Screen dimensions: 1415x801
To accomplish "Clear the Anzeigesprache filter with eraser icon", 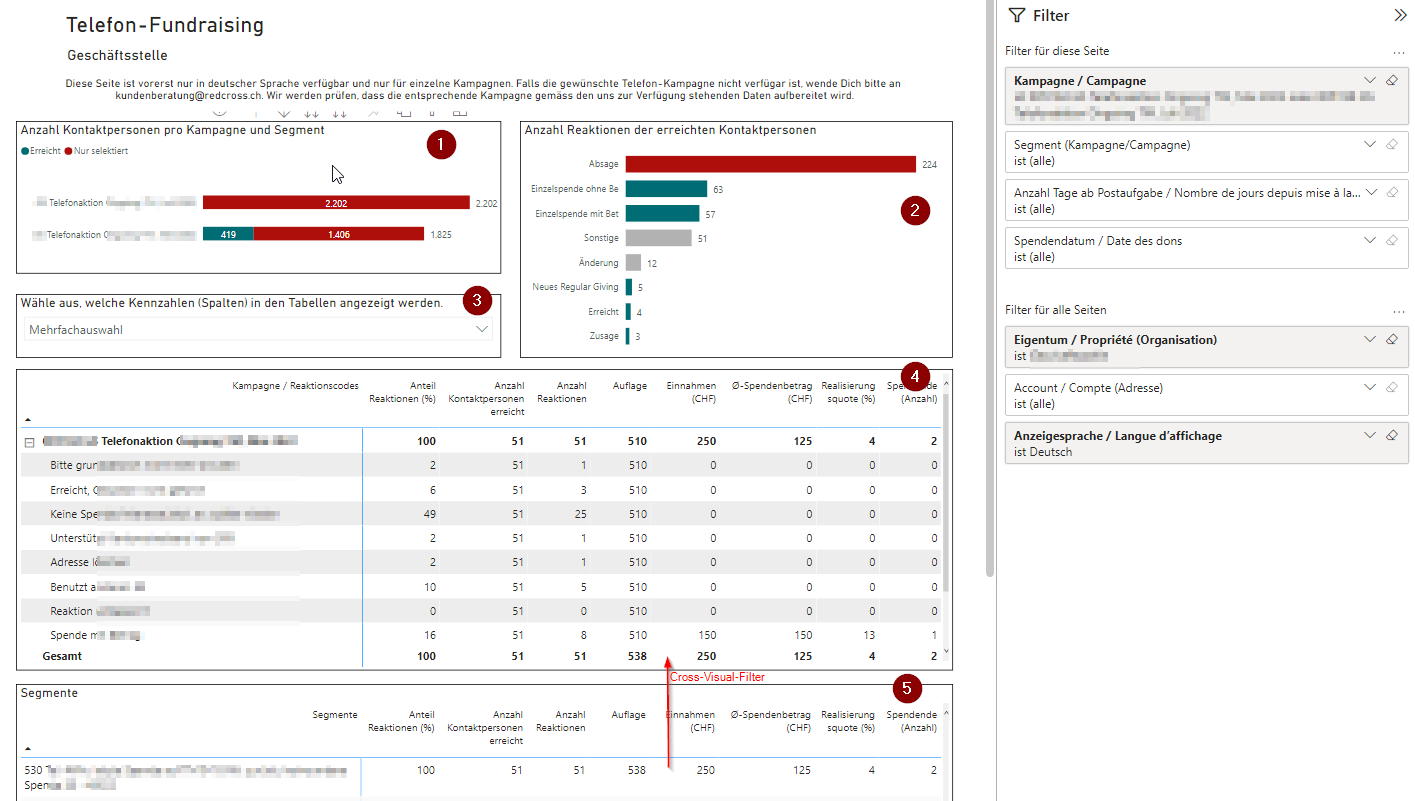I will 1391,435.
